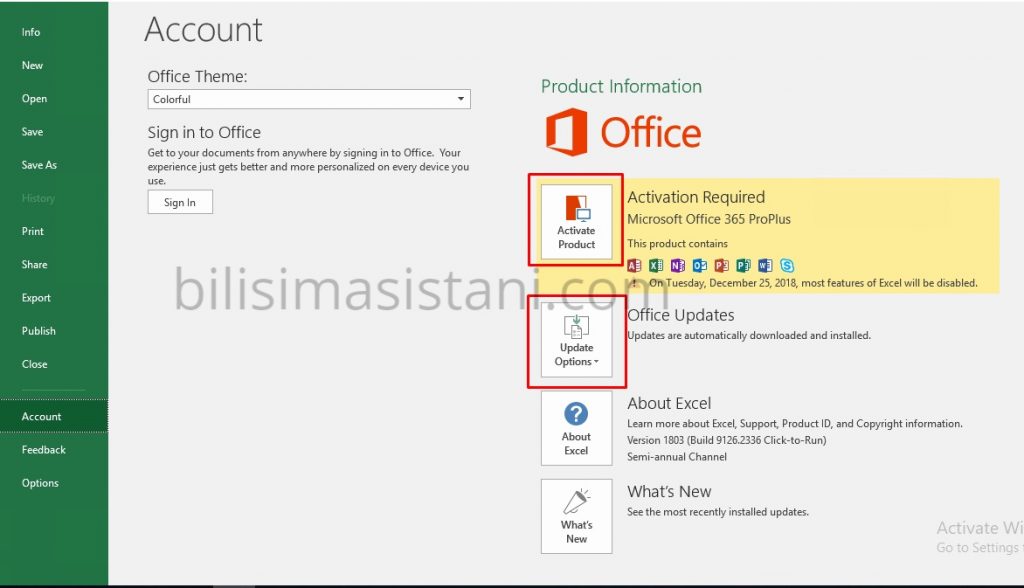1024x588 pixels.
Task: Click the What's New heading
Action: point(669,491)
